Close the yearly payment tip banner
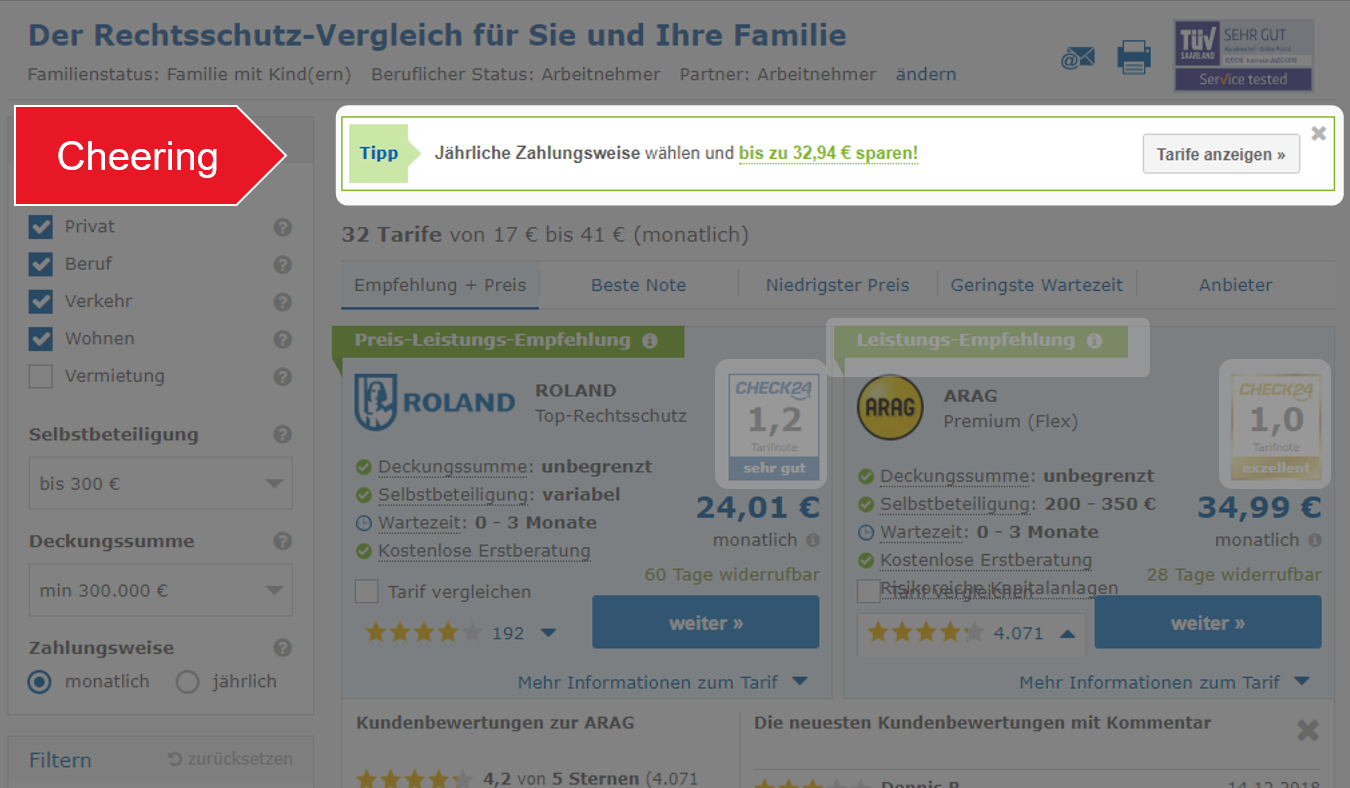Screen dimensions: 1350x788 1319,133
